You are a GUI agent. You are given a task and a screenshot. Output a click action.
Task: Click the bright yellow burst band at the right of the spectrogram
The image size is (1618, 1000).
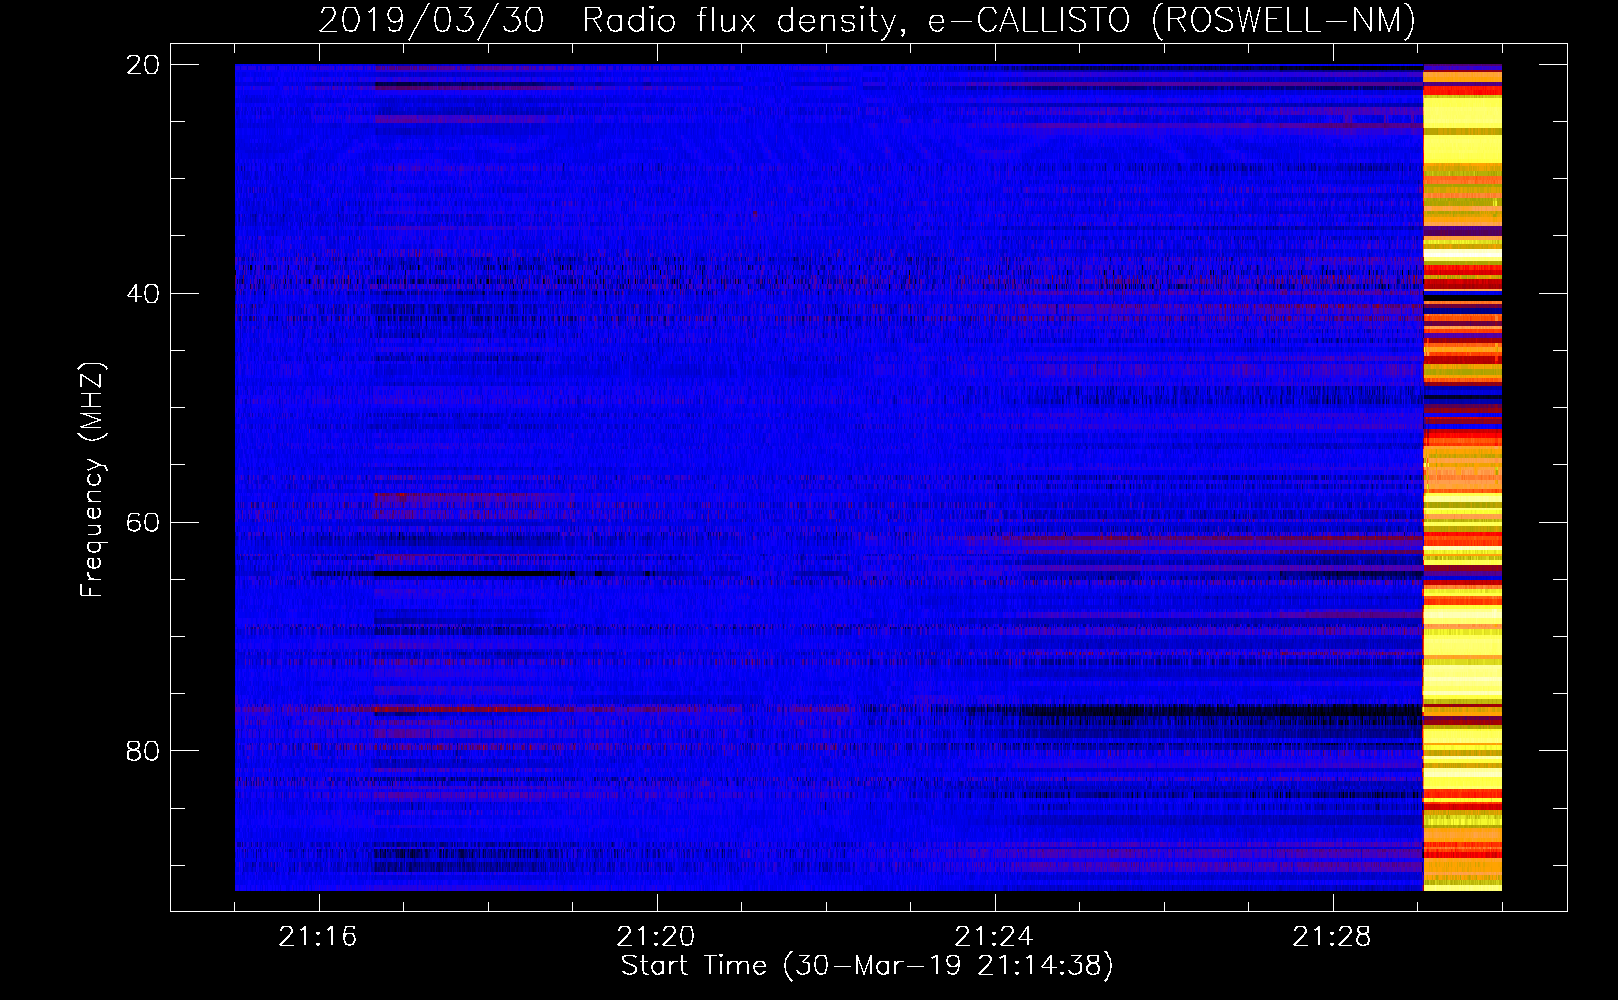(1462, 477)
